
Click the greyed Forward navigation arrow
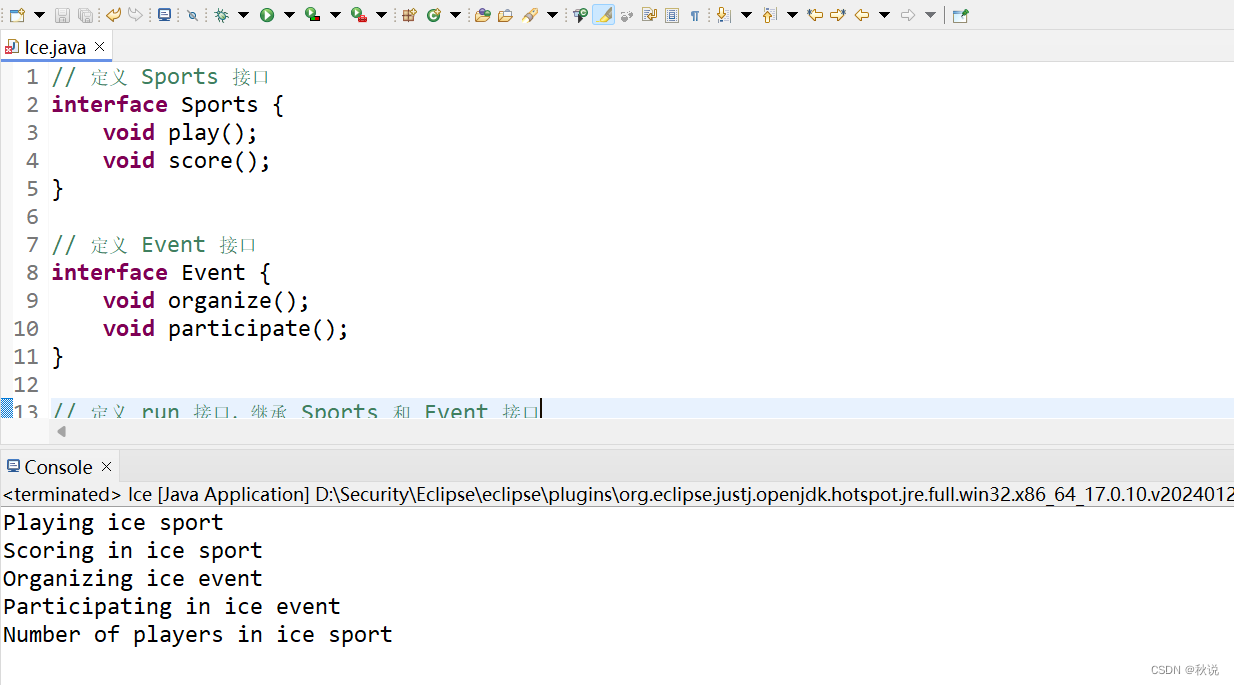(908, 15)
